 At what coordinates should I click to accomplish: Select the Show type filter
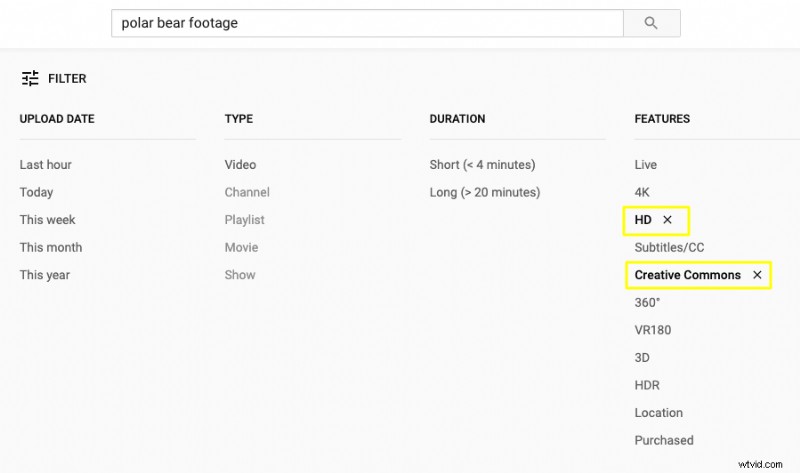pos(240,275)
